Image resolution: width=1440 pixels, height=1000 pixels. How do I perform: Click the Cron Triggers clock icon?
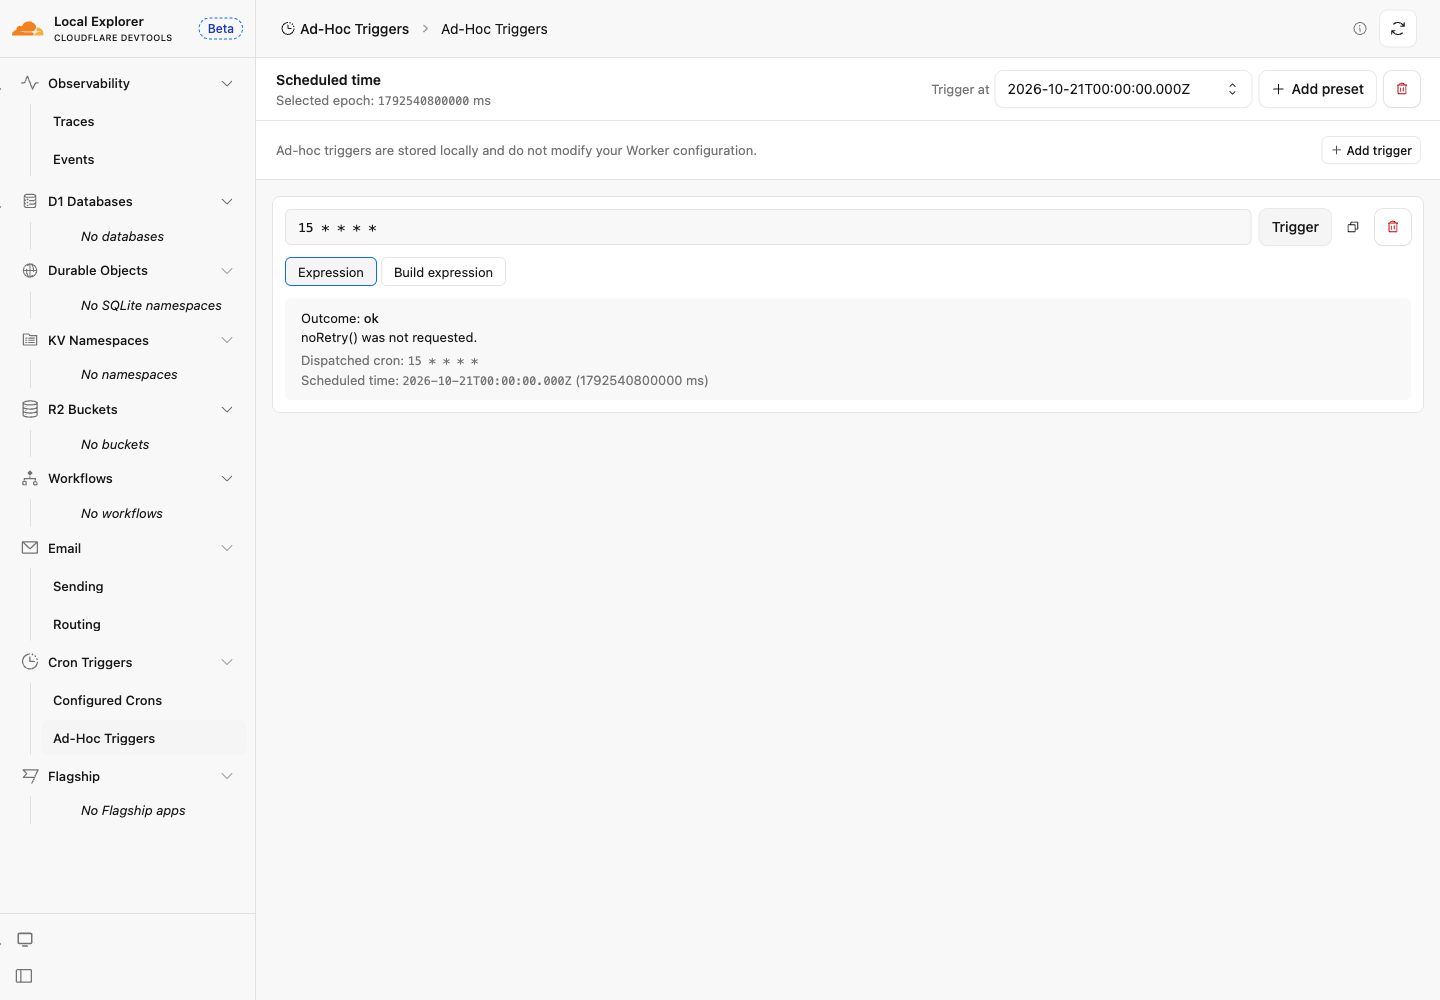pyautogui.click(x=30, y=662)
